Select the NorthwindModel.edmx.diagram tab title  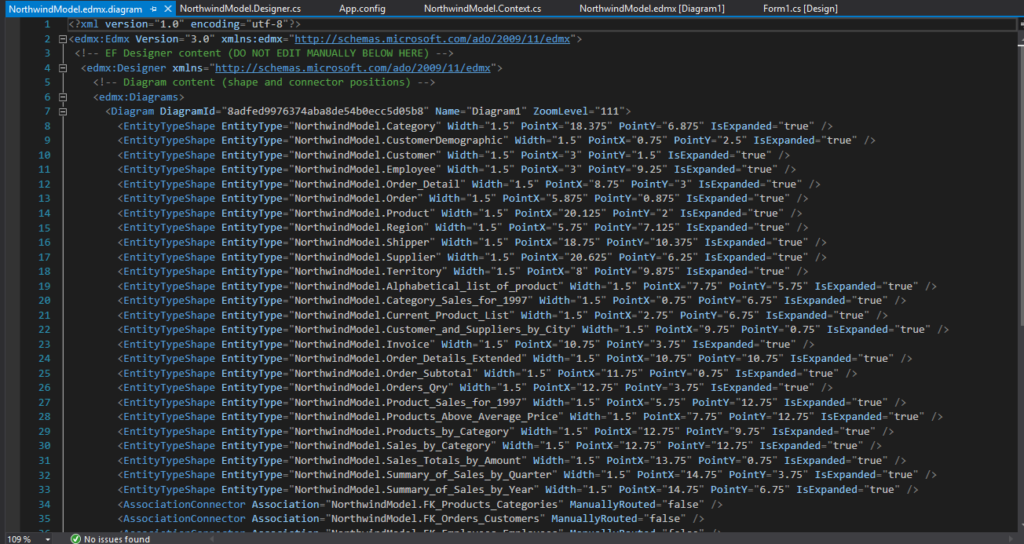pyautogui.click(x=75, y=9)
